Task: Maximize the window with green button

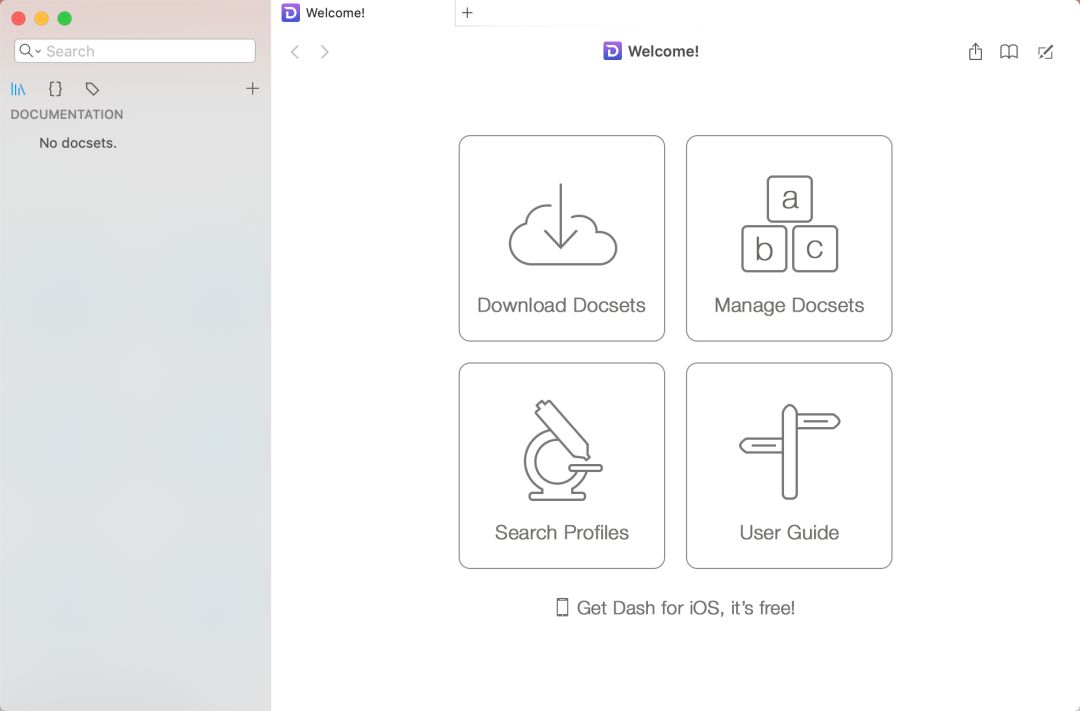Action: pyautogui.click(x=65, y=19)
